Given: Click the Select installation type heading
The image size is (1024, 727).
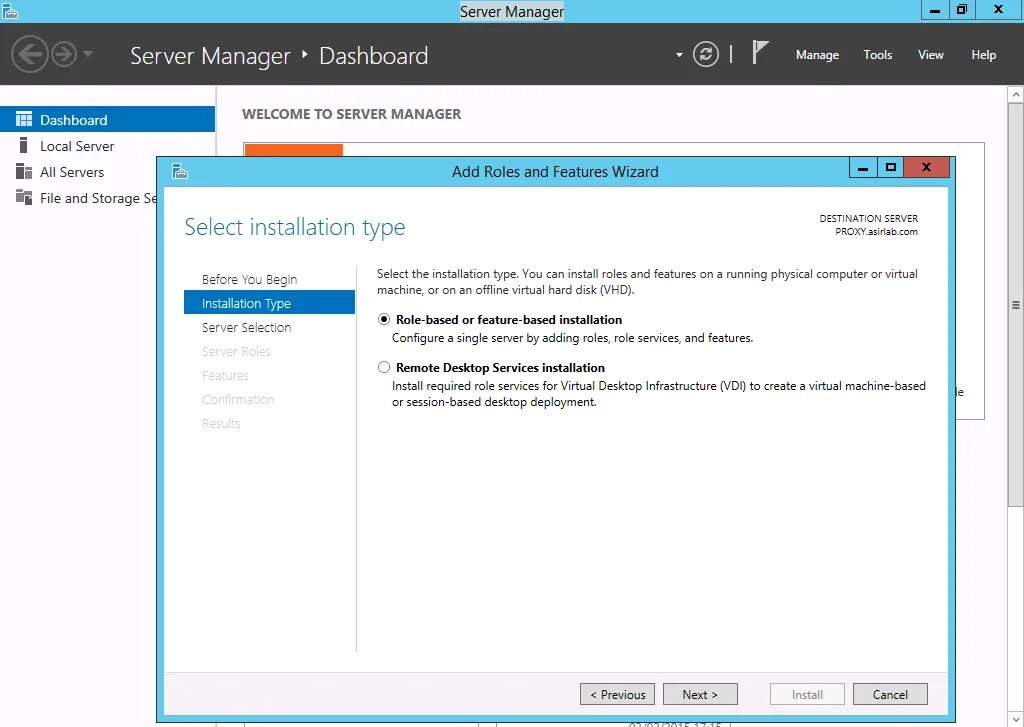Looking at the screenshot, I should 295,227.
